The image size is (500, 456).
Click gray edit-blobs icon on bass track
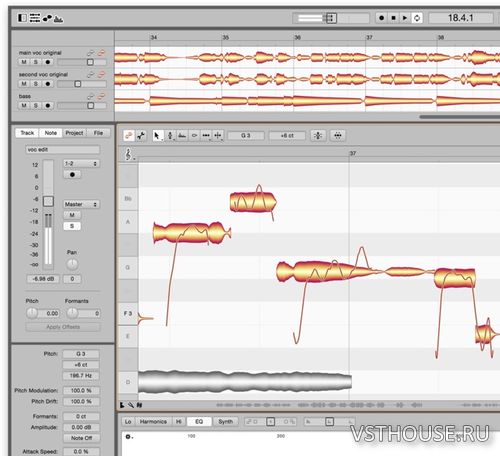(90, 96)
